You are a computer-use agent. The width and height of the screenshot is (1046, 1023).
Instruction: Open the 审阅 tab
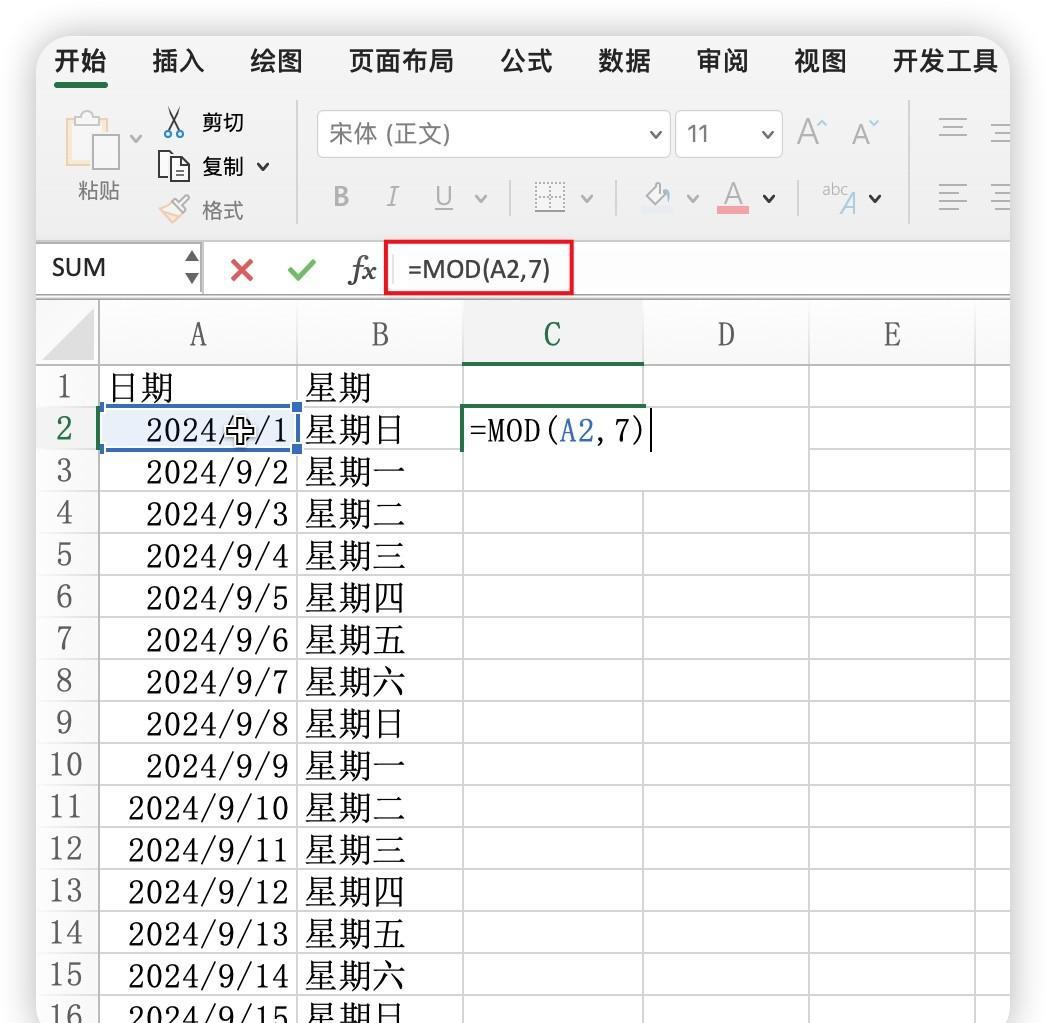click(722, 61)
